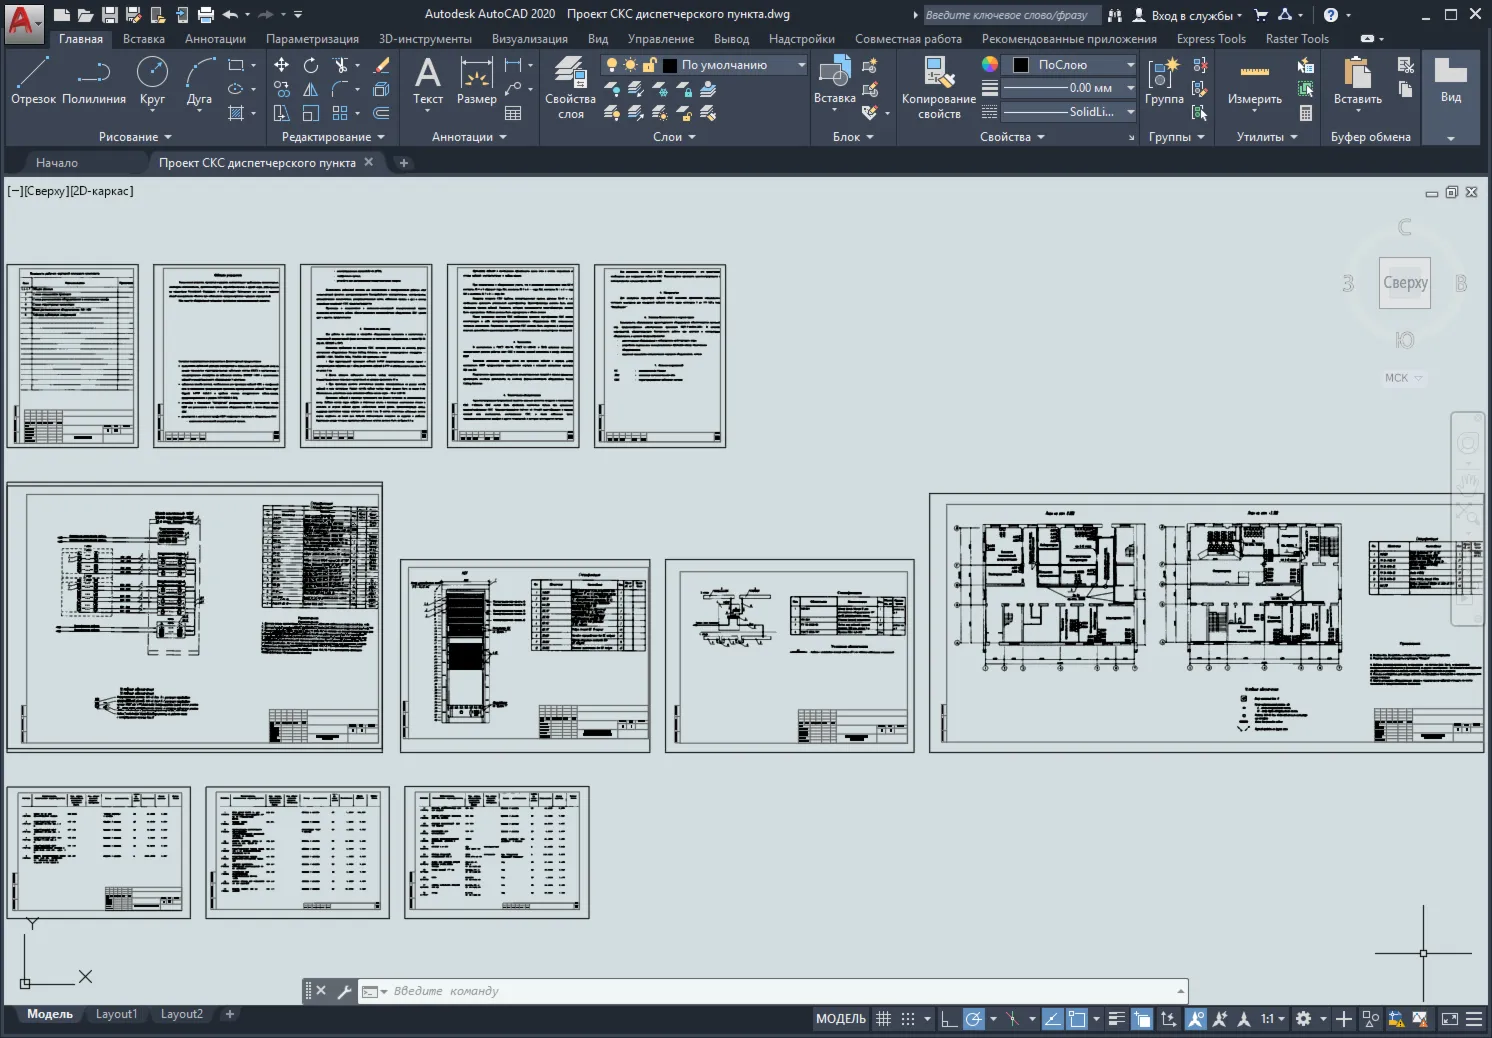Click the Свойства слоя icon
Image resolution: width=1492 pixels, height=1038 pixels.
point(571,87)
